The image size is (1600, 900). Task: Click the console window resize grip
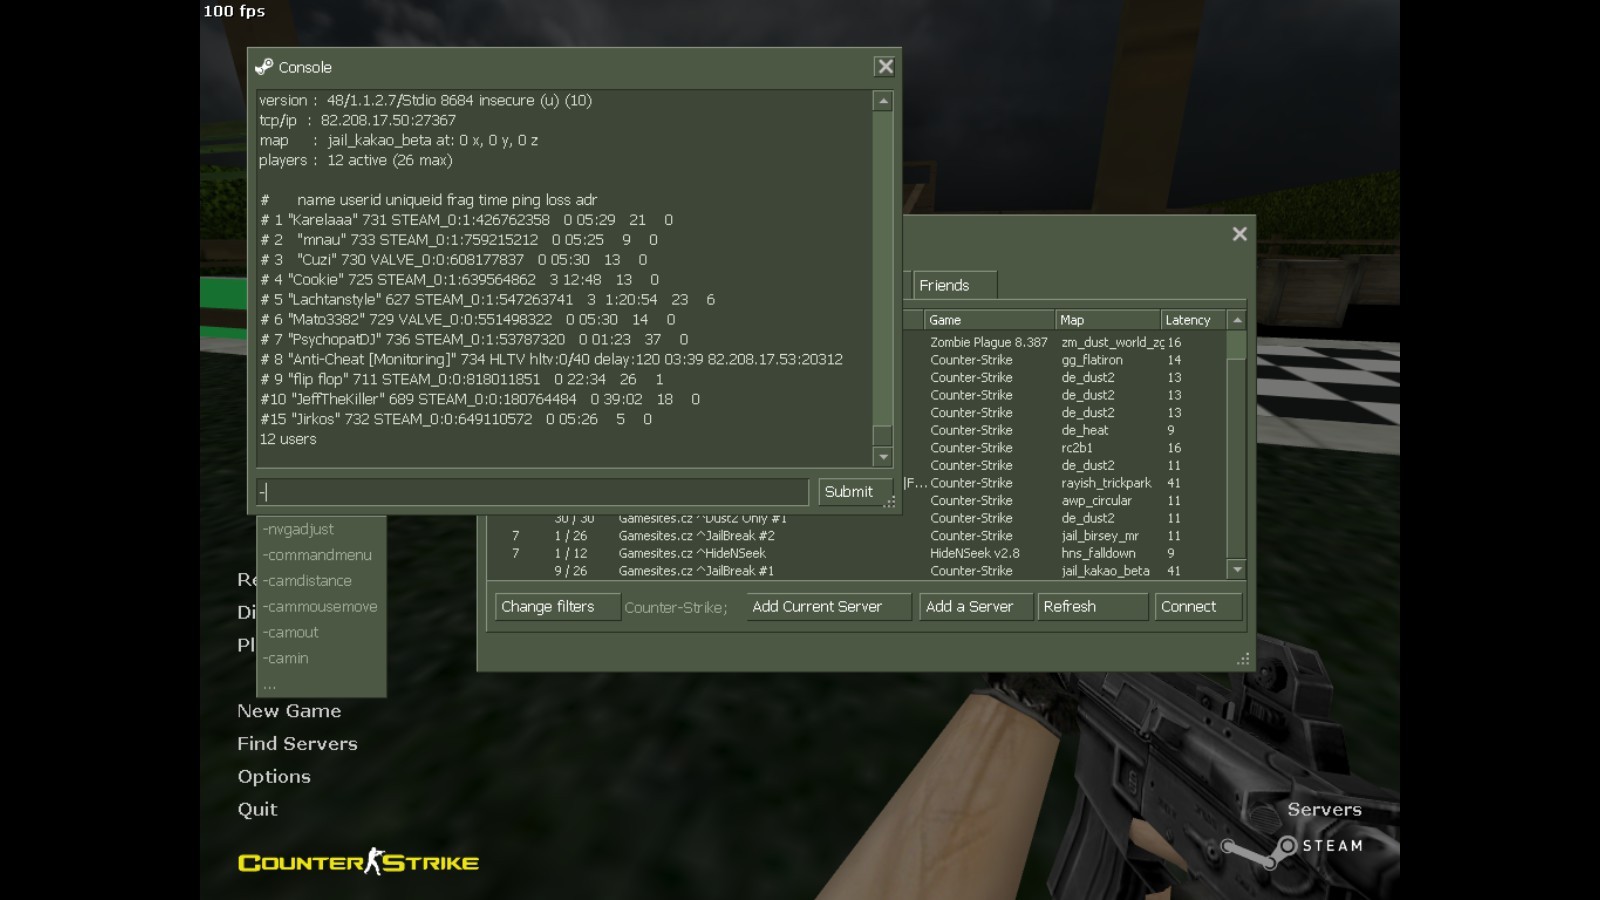point(889,503)
